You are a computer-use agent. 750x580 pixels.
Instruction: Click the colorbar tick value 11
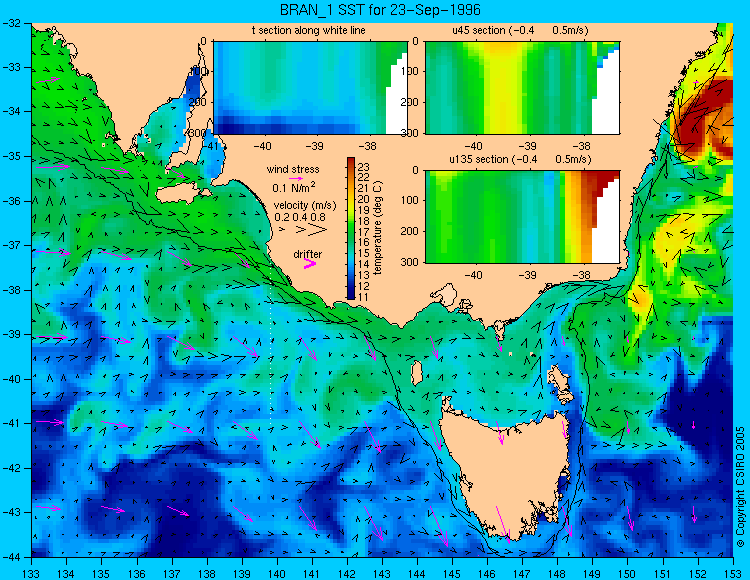pos(364,296)
